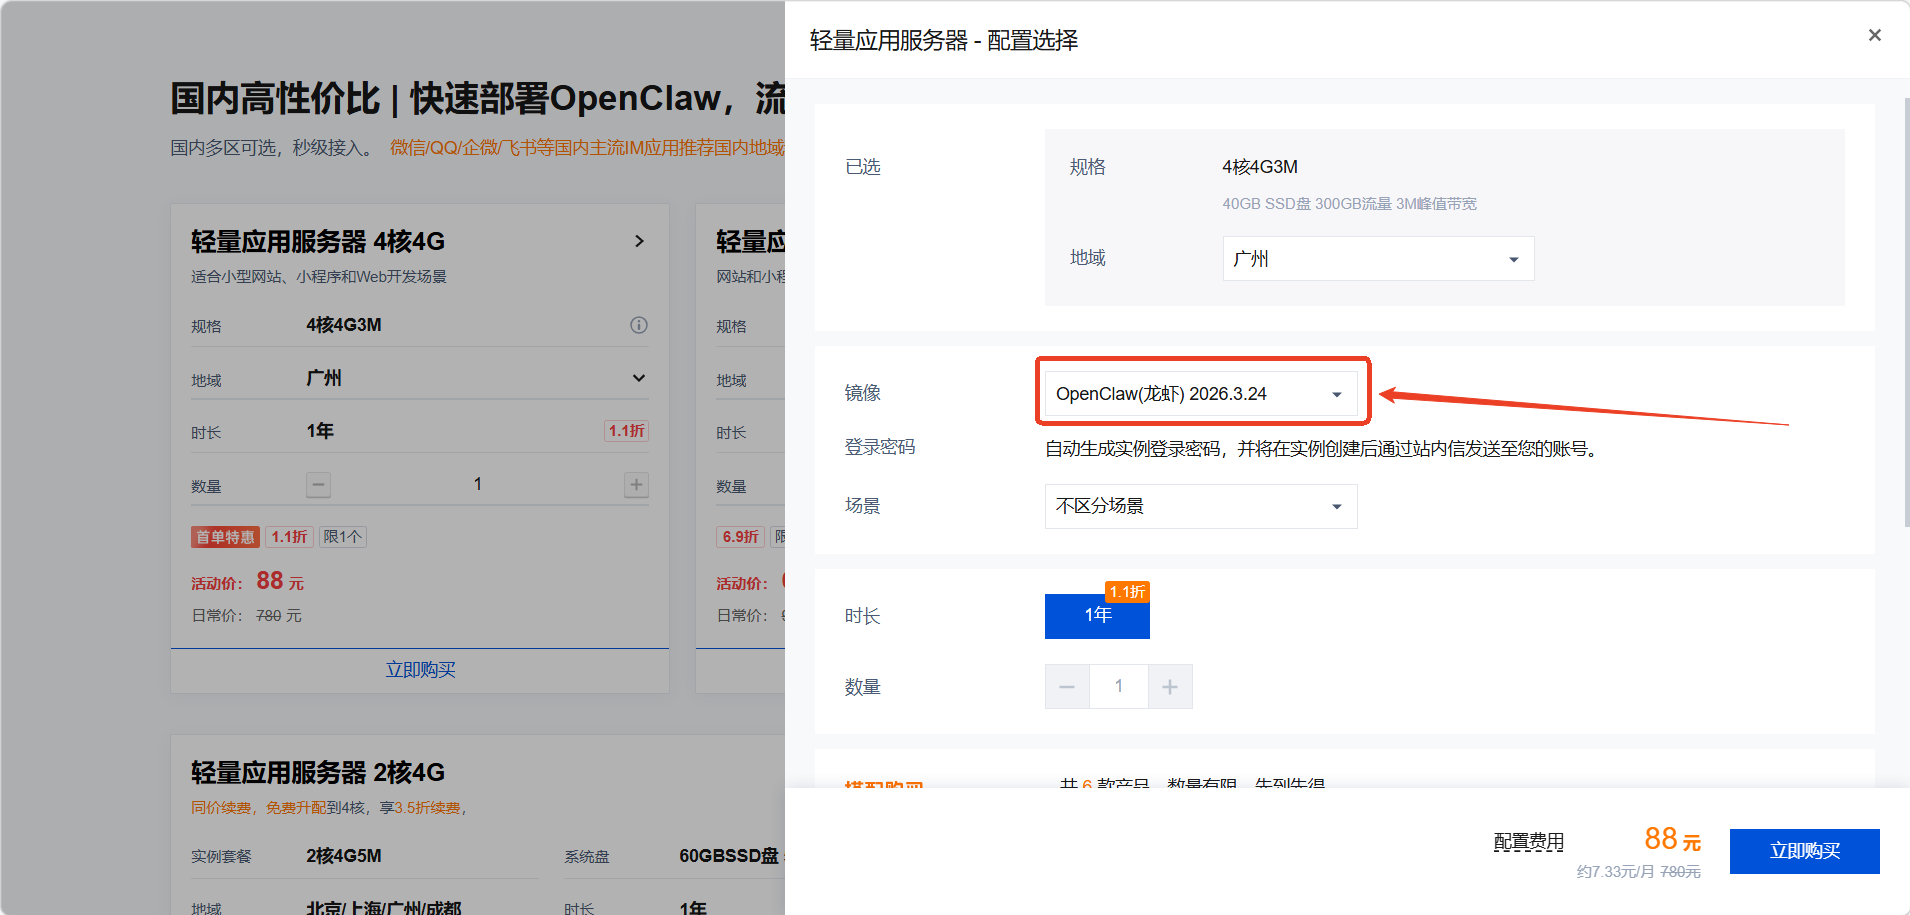Click the right arrow on the 4核4G card
The height and width of the screenshot is (915, 1910).
click(x=639, y=241)
